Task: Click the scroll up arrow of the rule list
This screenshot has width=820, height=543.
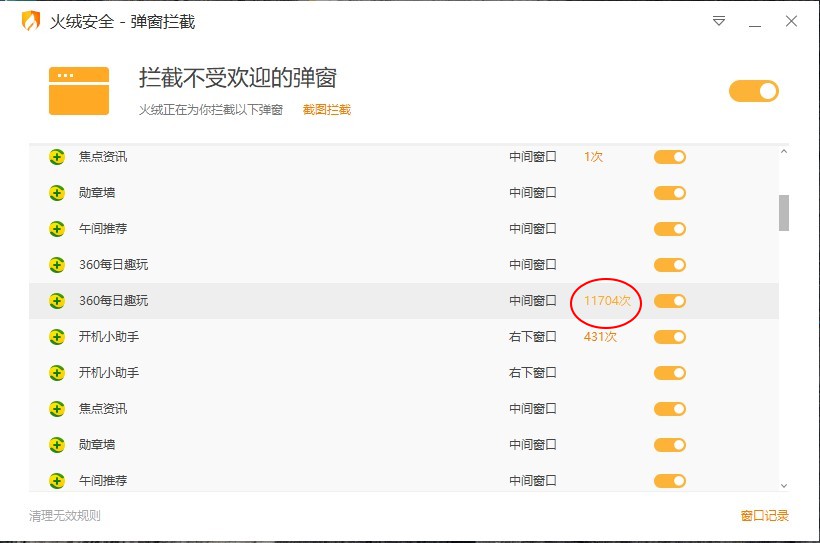Action: [783, 152]
